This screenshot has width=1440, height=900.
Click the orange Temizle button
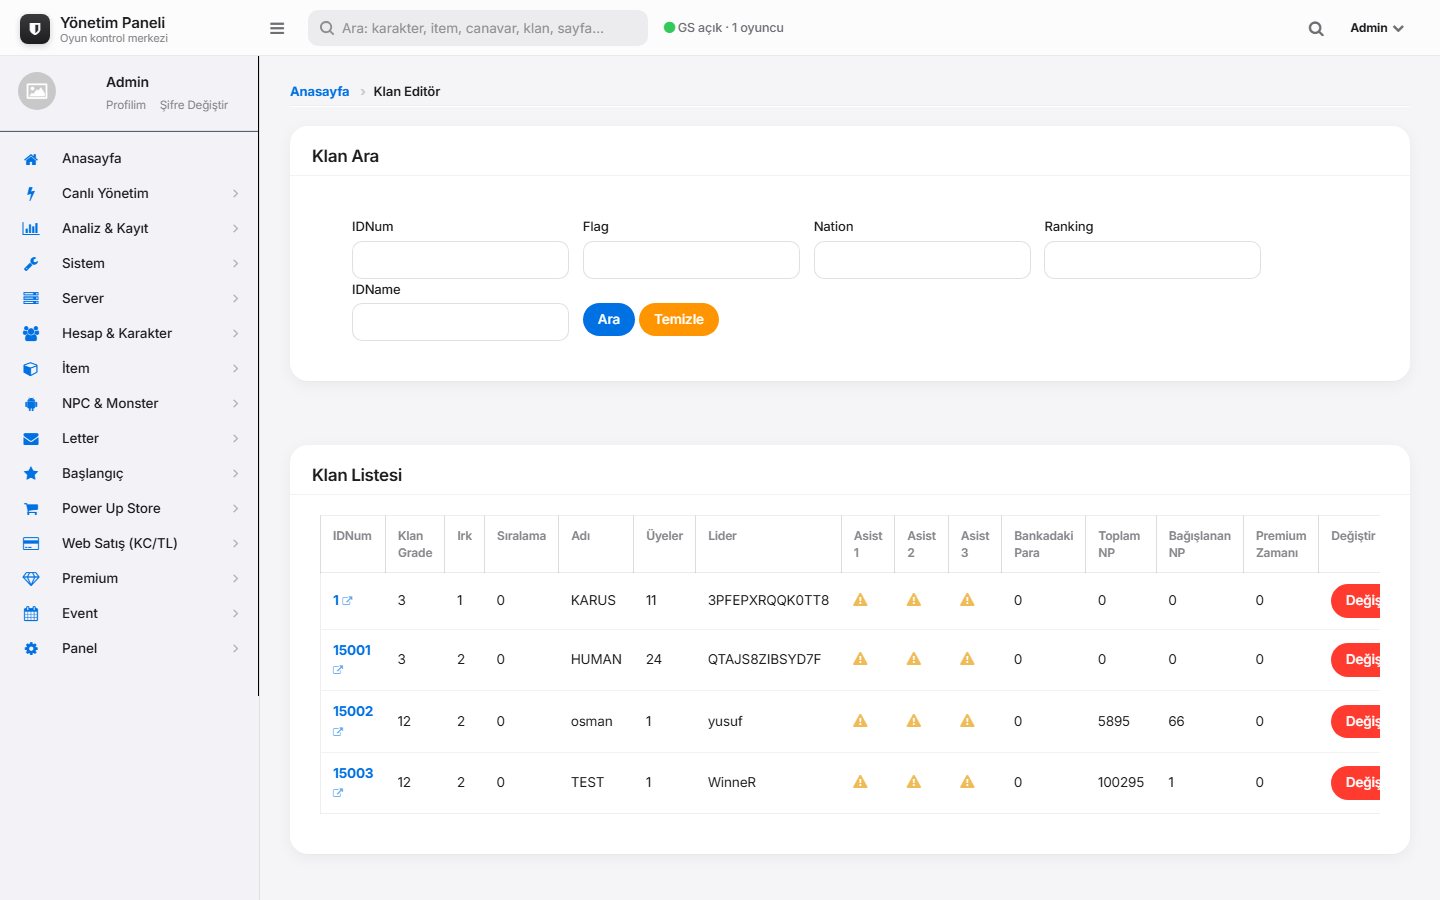pyautogui.click(x=679, y=320)
